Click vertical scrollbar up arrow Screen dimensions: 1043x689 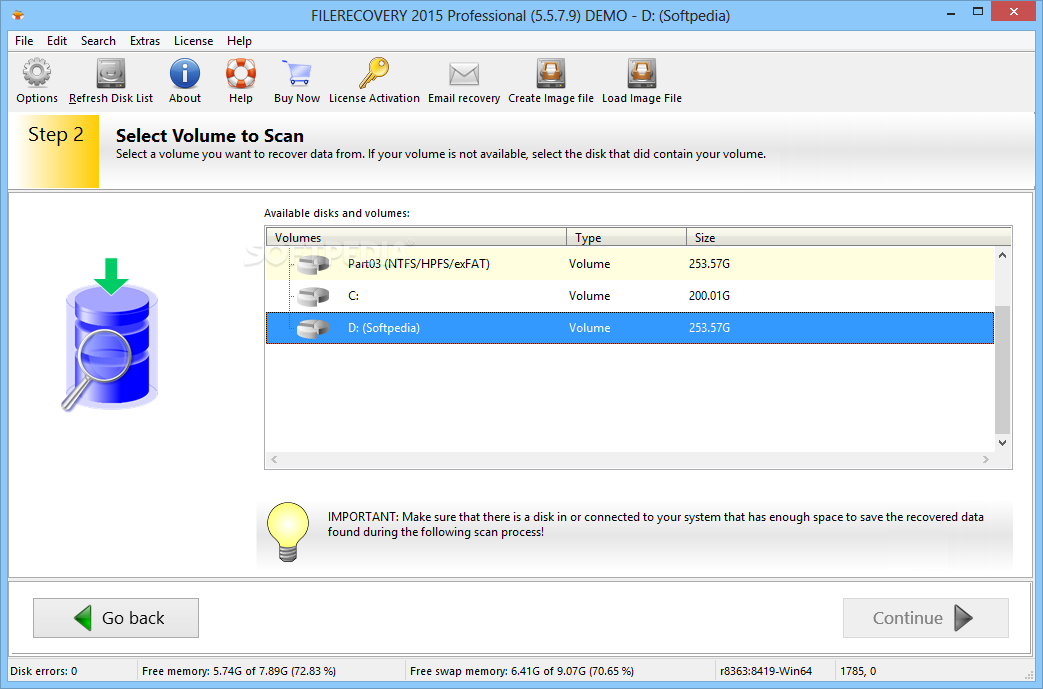(x=1002, y=255)
